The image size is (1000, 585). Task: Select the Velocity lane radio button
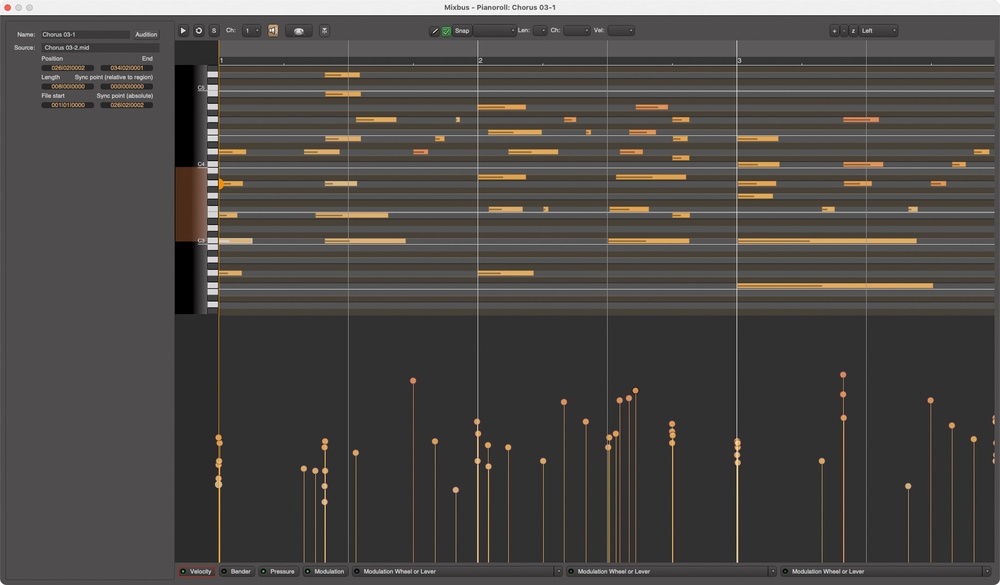point(182,571)
